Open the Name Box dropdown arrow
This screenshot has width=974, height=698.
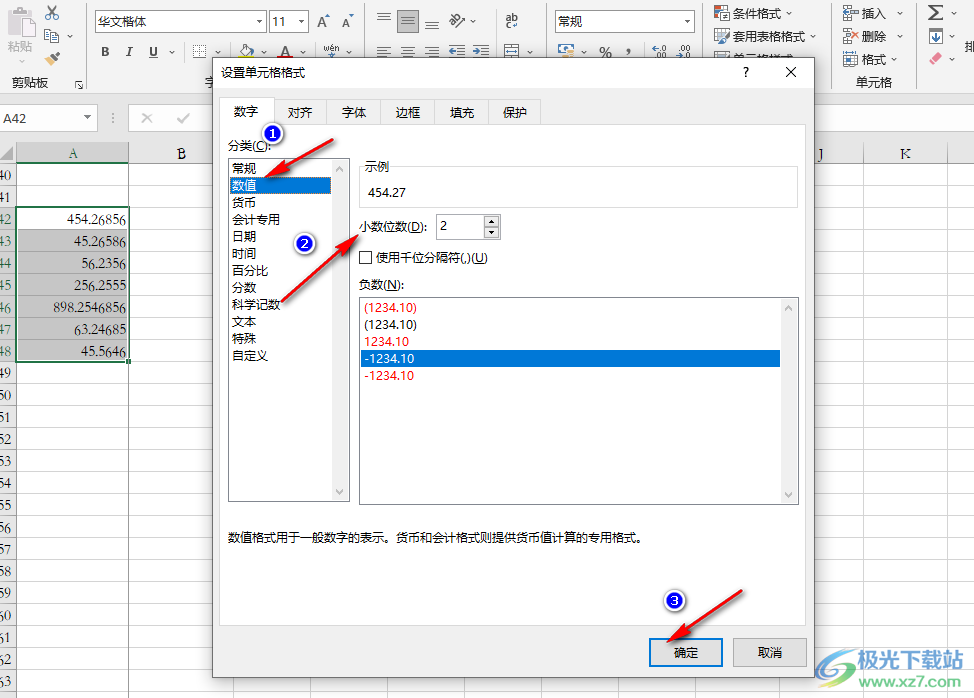(88, 117)
